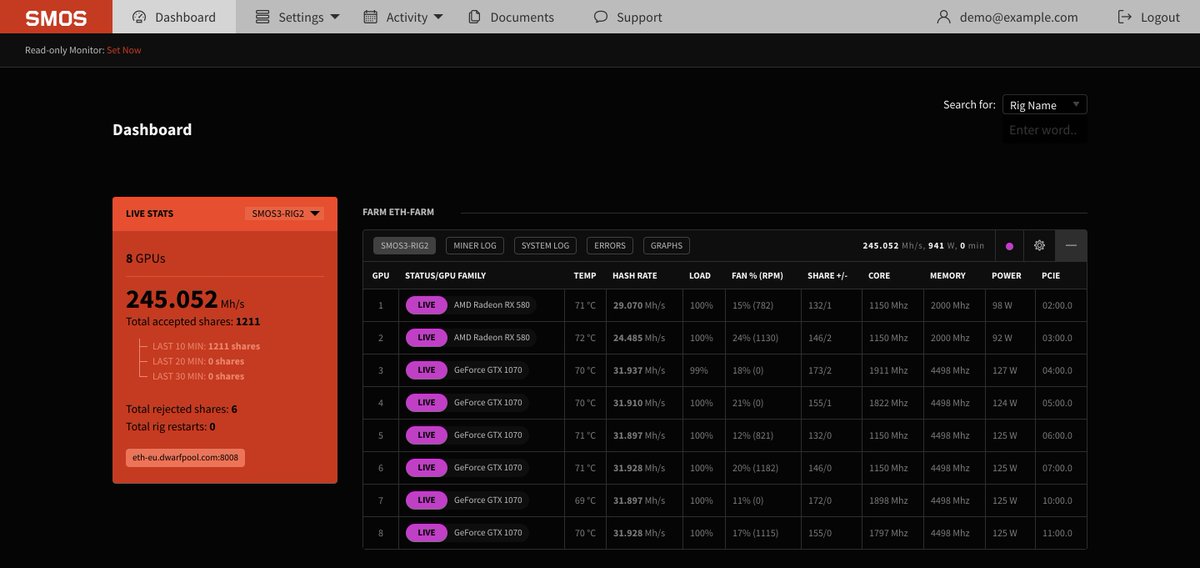
Task: Click Total rejected shares: 6
Action: 182,409
